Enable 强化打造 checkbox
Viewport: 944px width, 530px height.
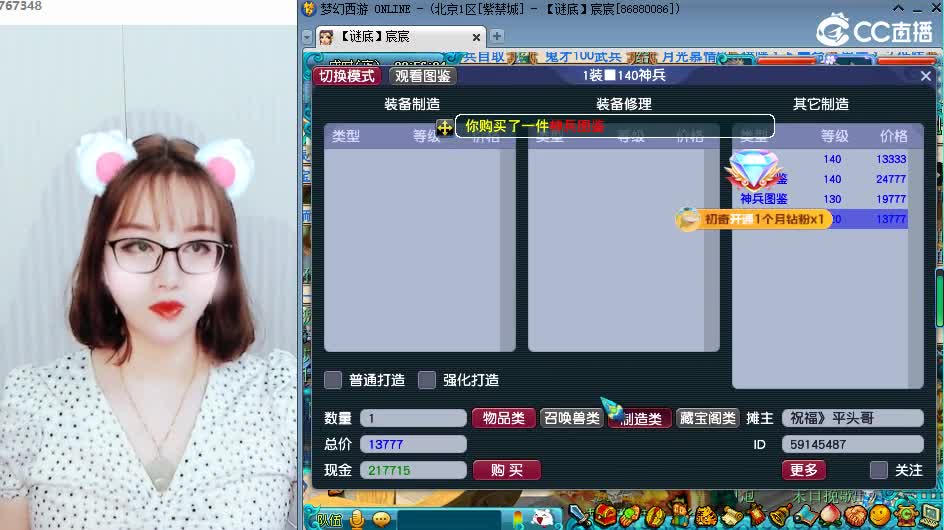click(427, 380)
